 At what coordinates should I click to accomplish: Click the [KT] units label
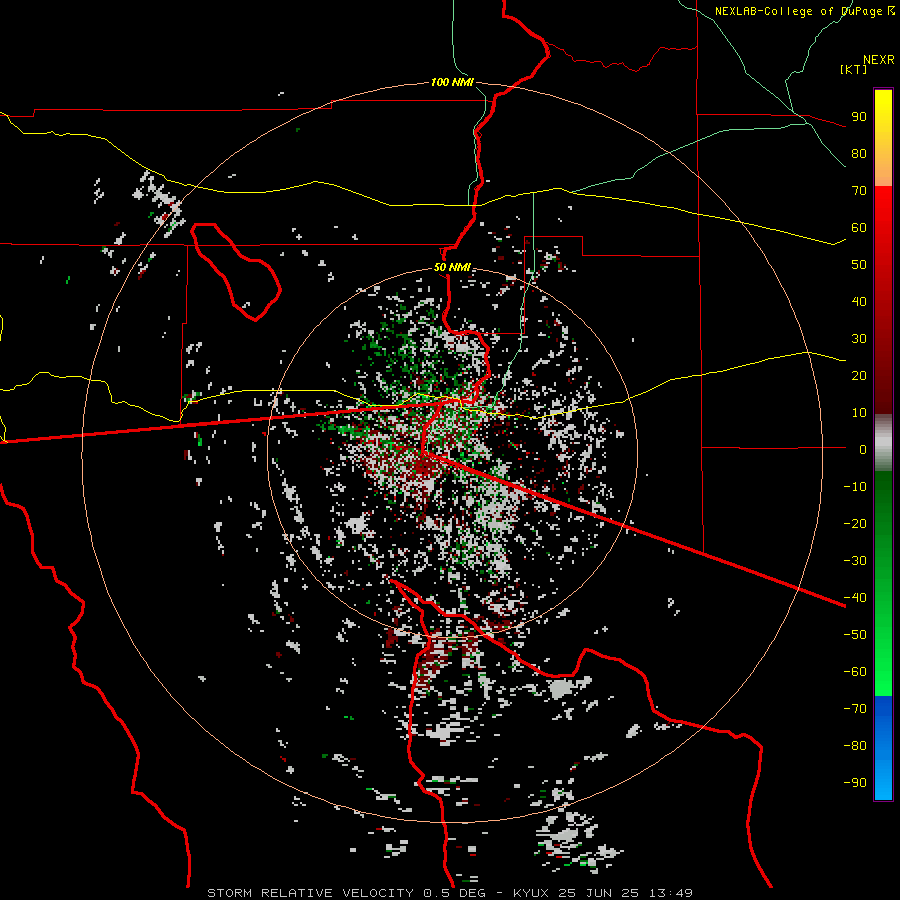[x=854, y=69]
